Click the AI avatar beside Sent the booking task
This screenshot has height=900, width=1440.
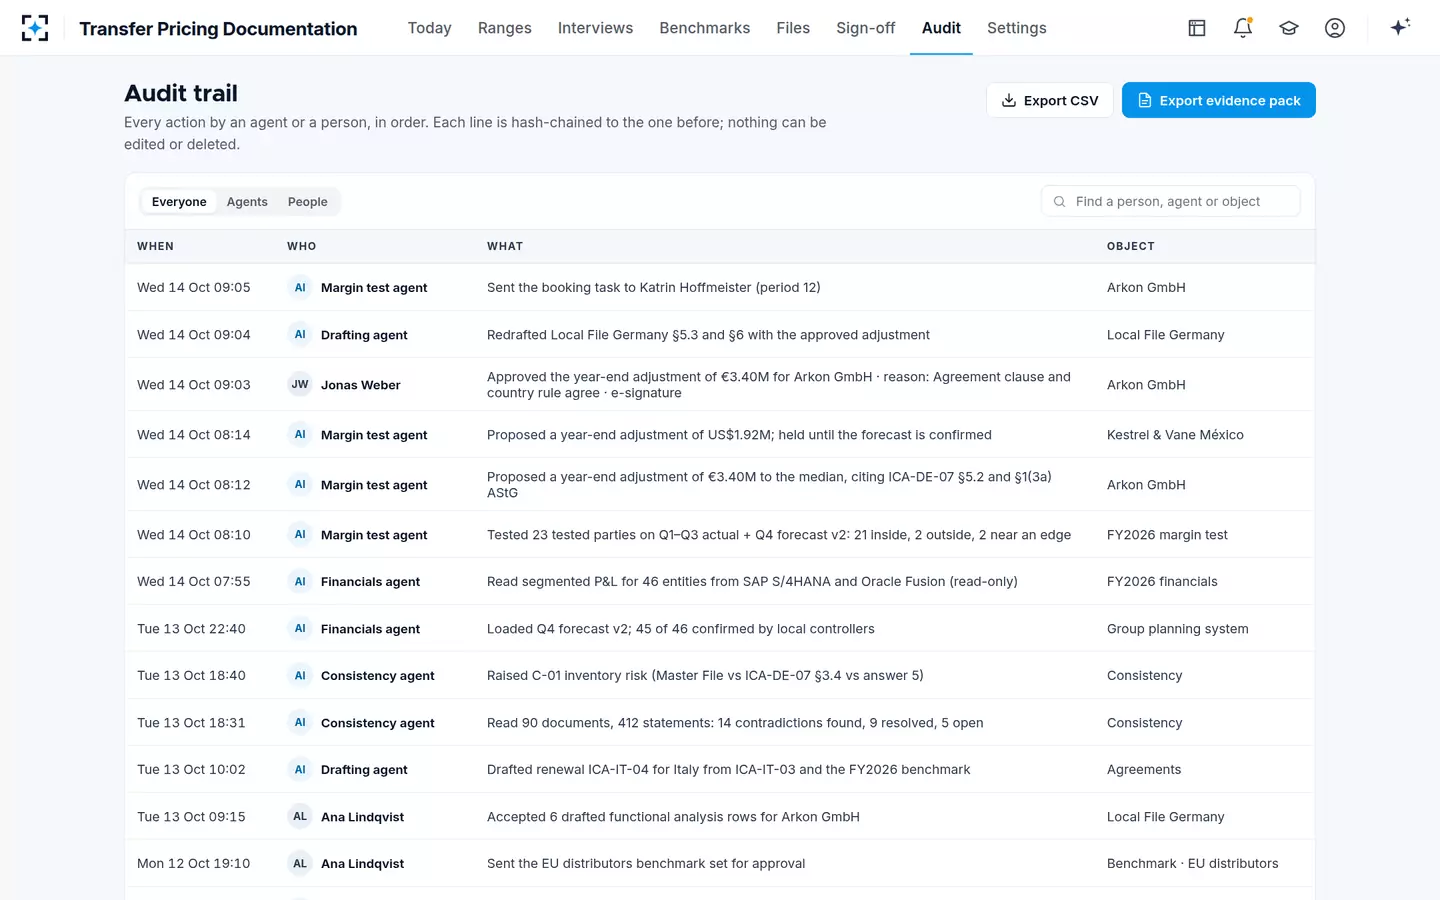[300, 287]
